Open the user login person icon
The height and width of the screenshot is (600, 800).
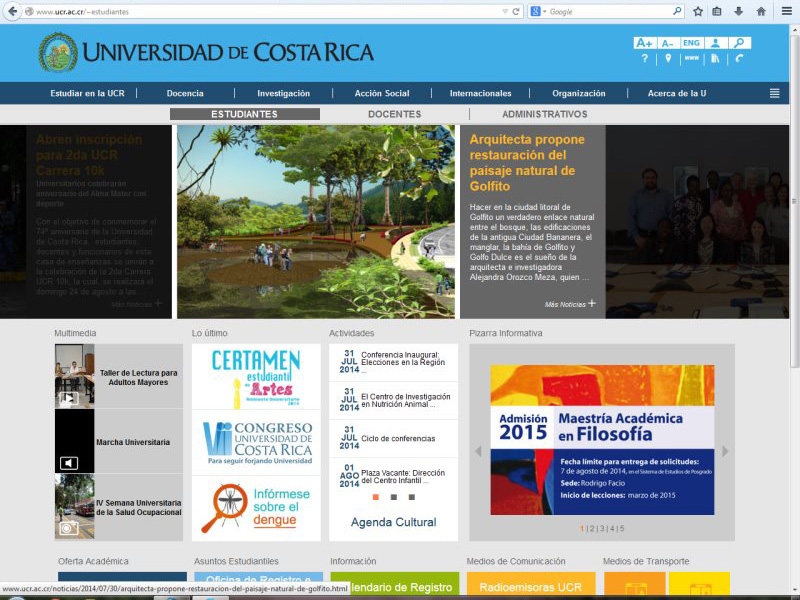click(715, 43)
